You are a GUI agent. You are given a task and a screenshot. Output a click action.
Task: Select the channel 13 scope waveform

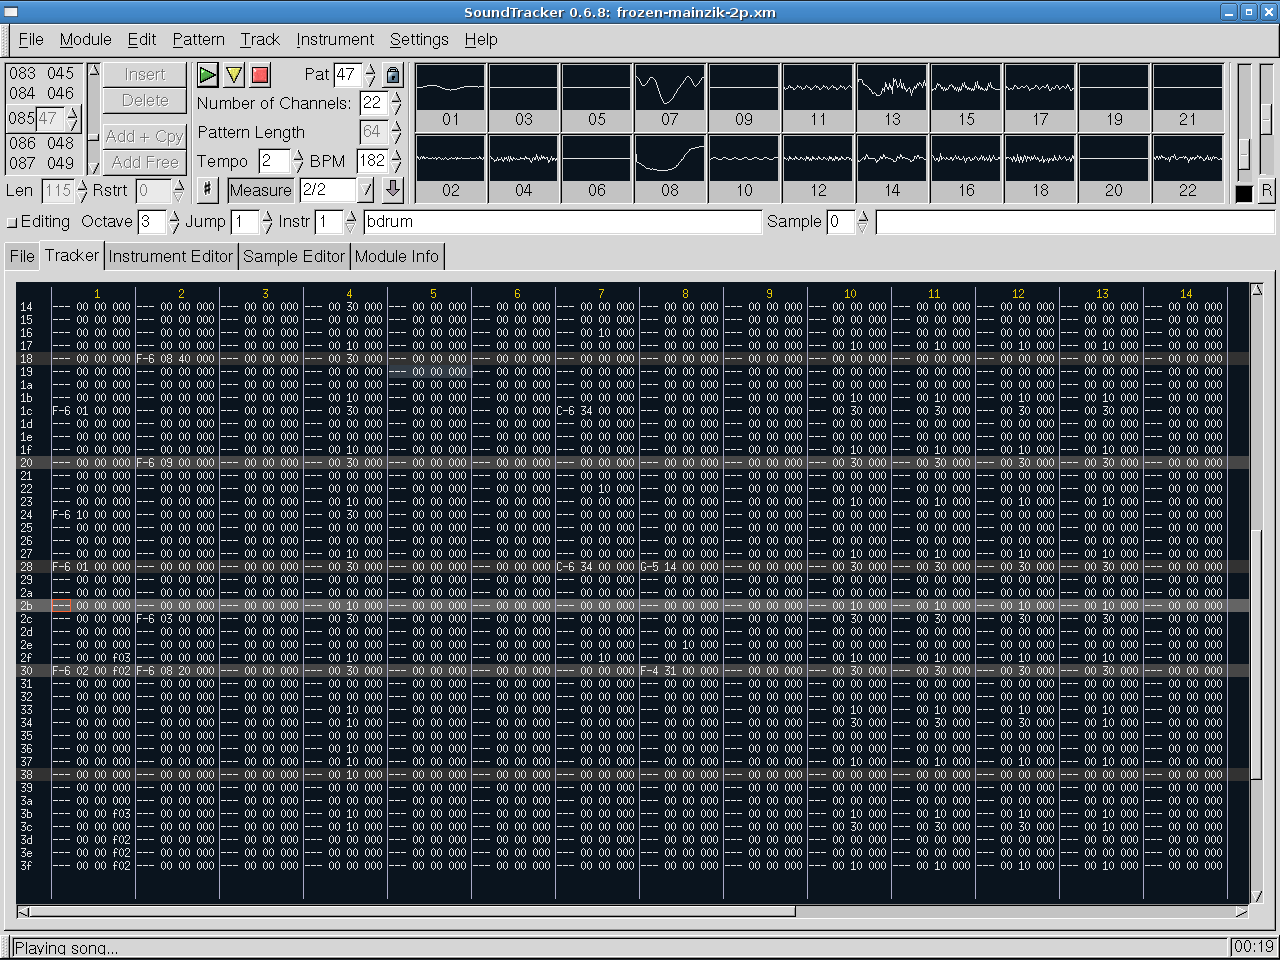click(892, 88)
